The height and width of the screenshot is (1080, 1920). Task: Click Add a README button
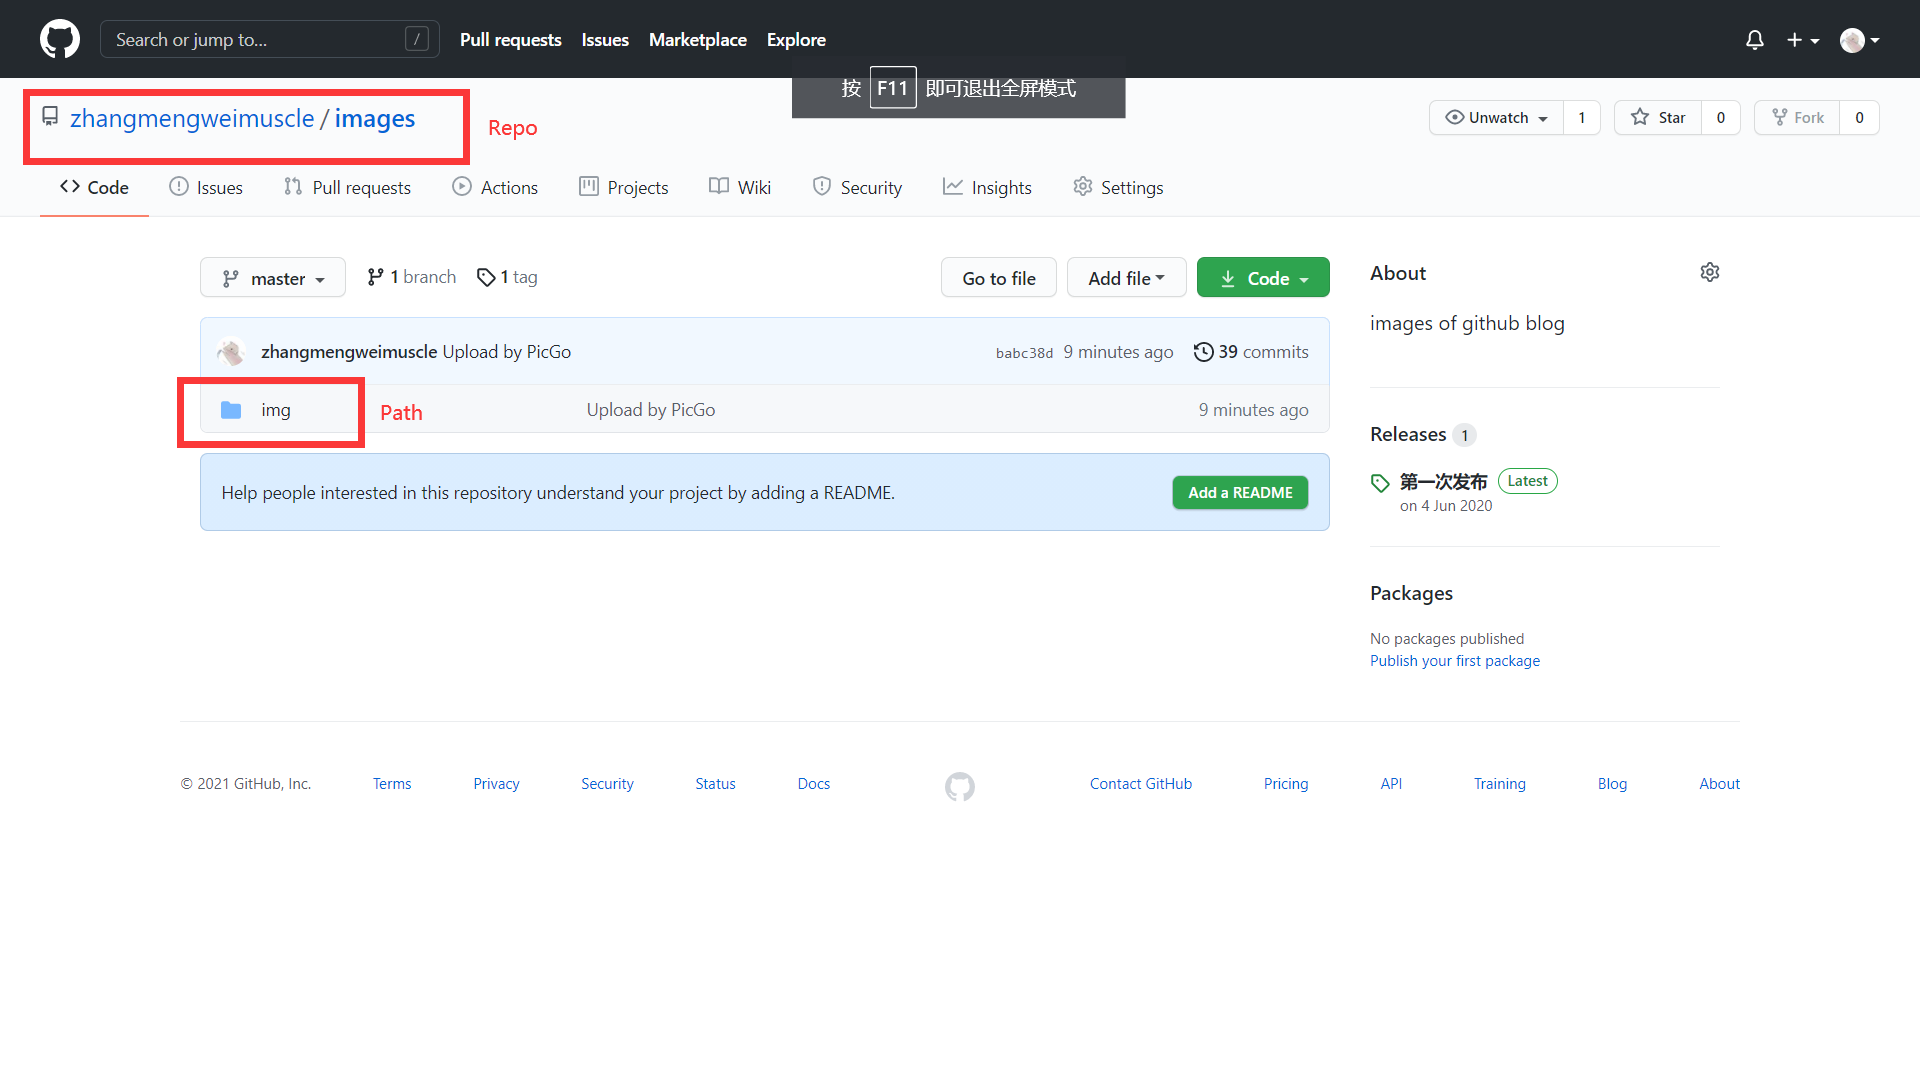(1240, 493)
